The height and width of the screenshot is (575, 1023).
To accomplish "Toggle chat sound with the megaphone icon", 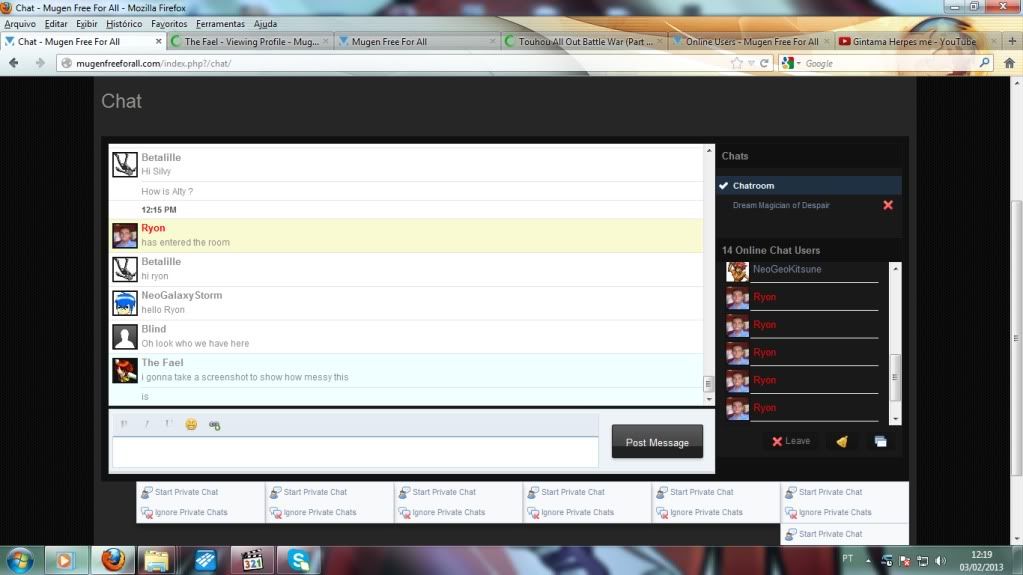I will (x=842, y=442).
